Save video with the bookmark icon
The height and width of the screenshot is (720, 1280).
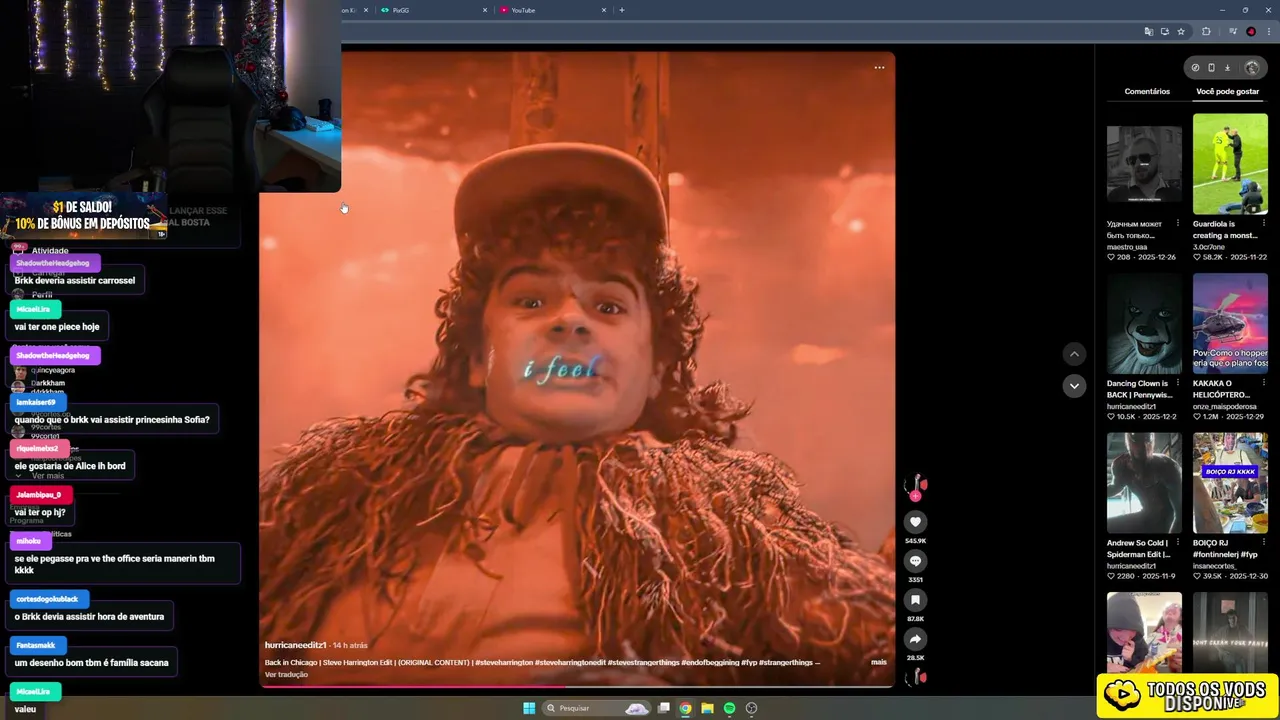click(915, 600)
